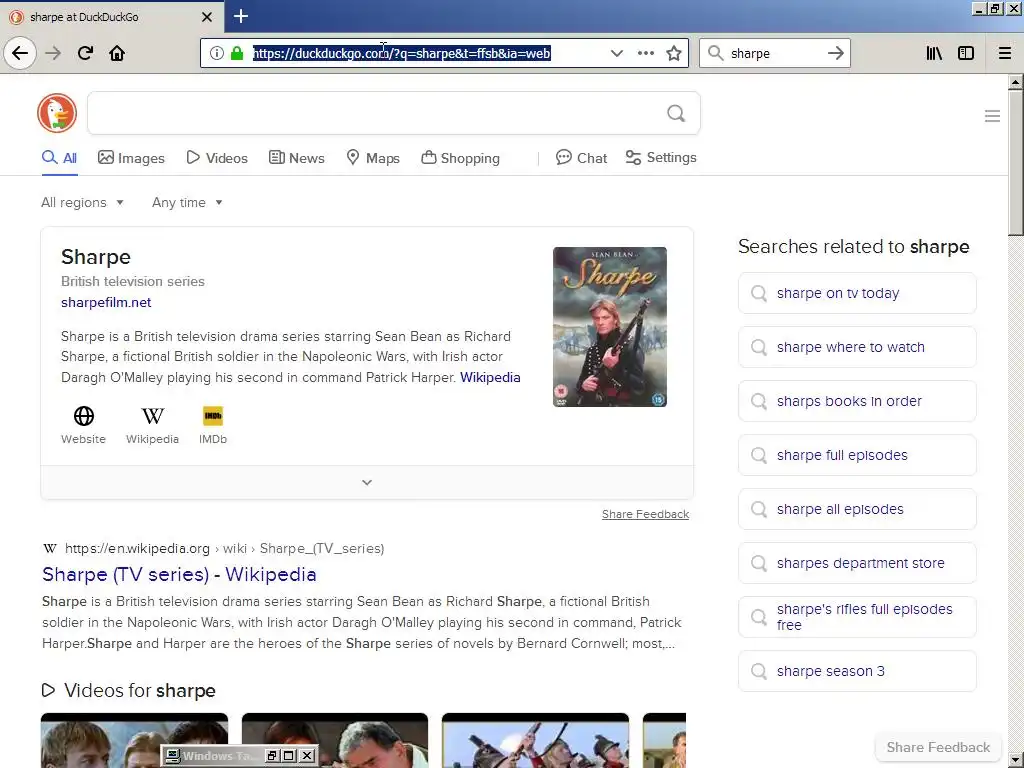
Task: Submit browser search bar with arrow icon
Action: [x=835, y=53]
